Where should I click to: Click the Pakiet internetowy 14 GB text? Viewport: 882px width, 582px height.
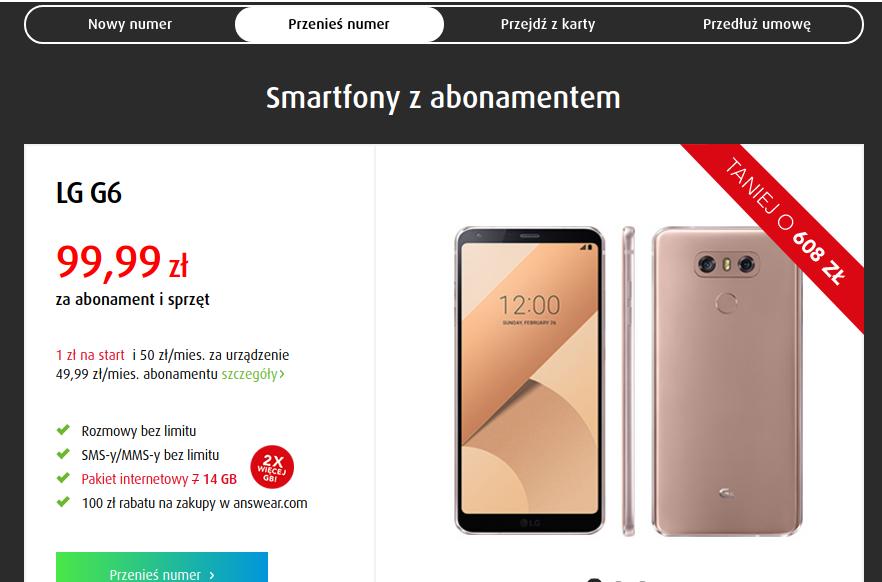pos(159,479)
